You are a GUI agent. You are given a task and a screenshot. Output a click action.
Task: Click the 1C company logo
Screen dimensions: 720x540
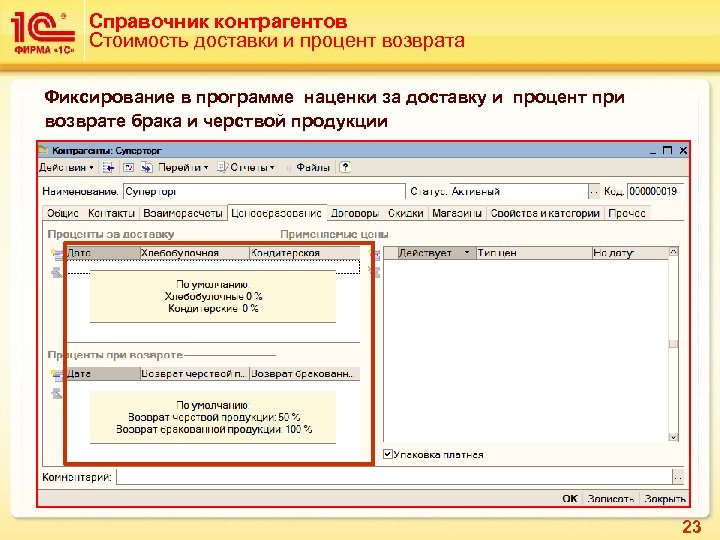pyautogui.click(x=43, y=33)
